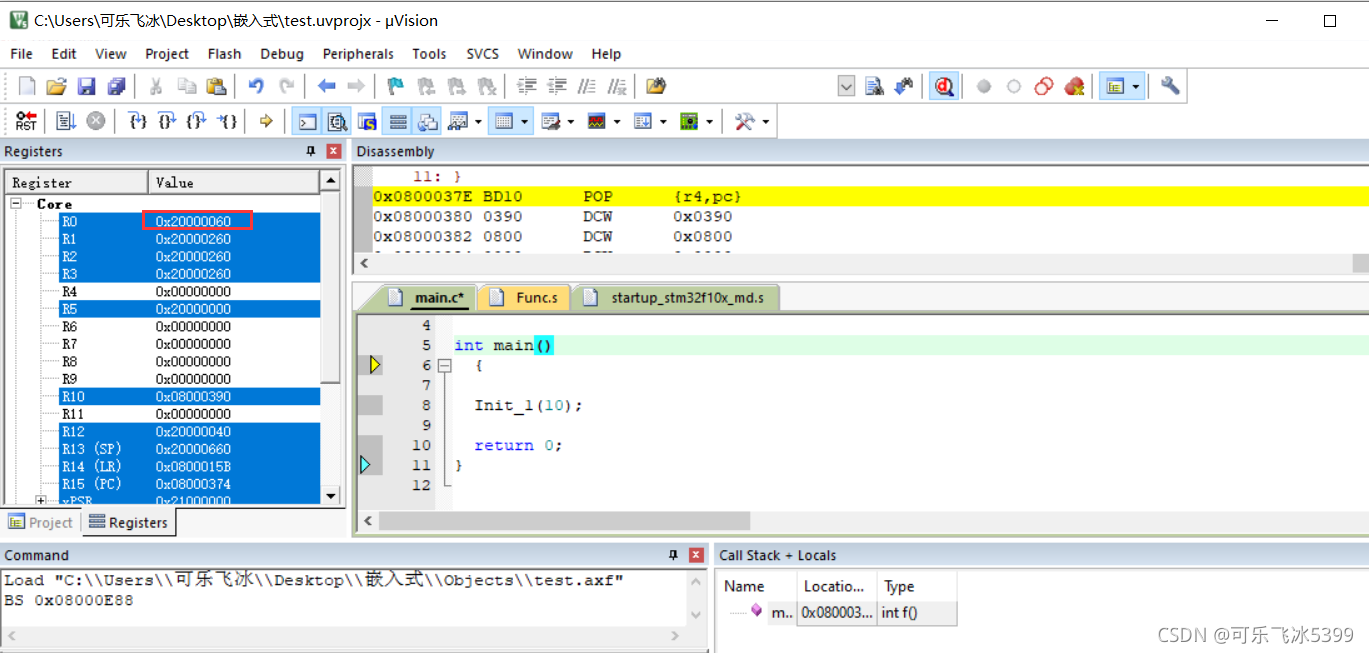Click the Type column header in Call Stack

917,586
